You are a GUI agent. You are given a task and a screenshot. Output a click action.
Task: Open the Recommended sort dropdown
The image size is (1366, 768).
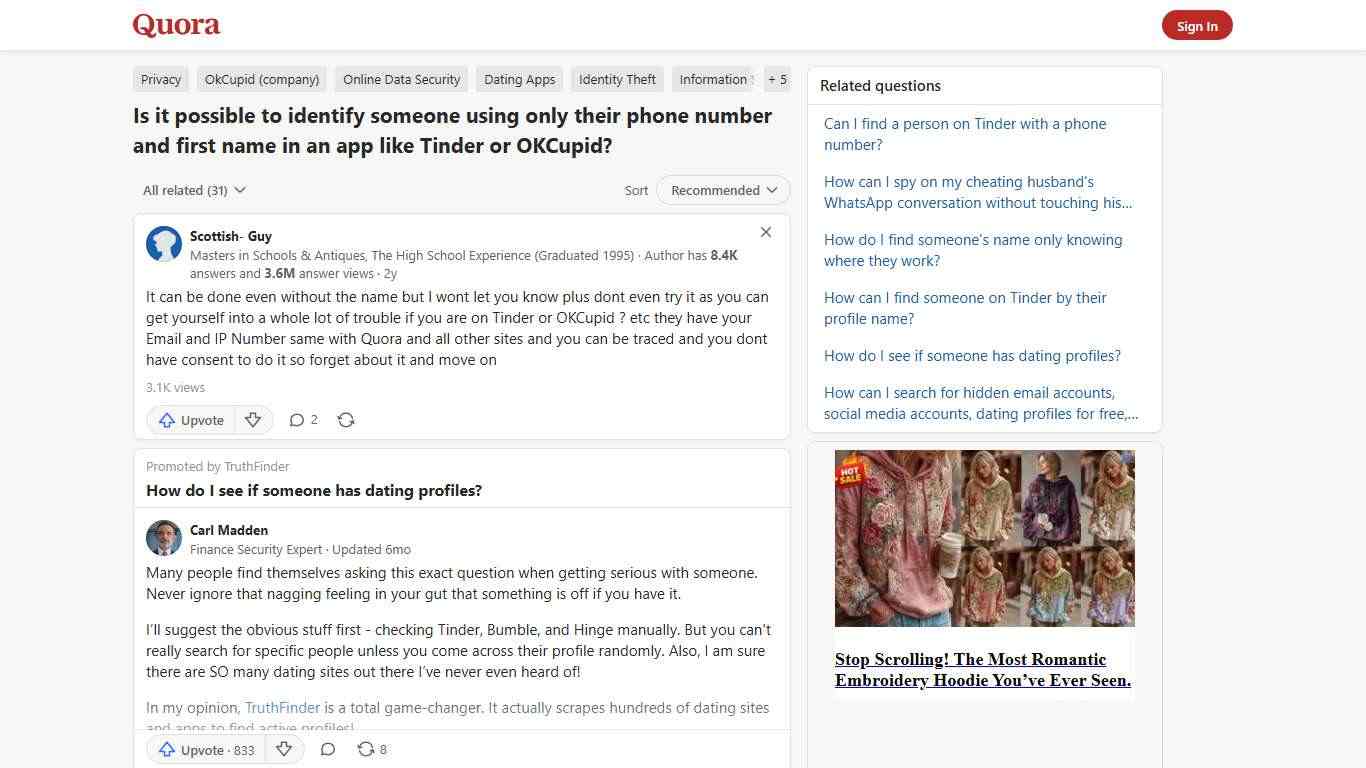coord(722,190)
